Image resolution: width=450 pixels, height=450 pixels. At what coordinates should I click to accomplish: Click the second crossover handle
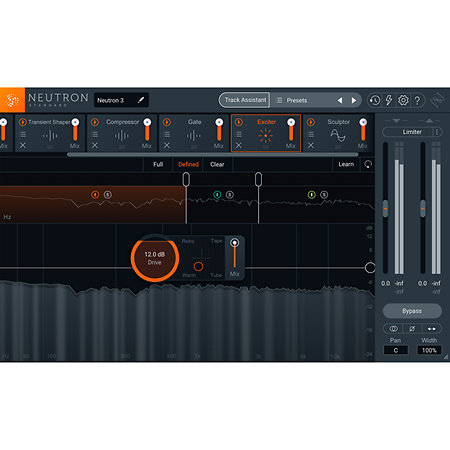[x=258, y=179]
